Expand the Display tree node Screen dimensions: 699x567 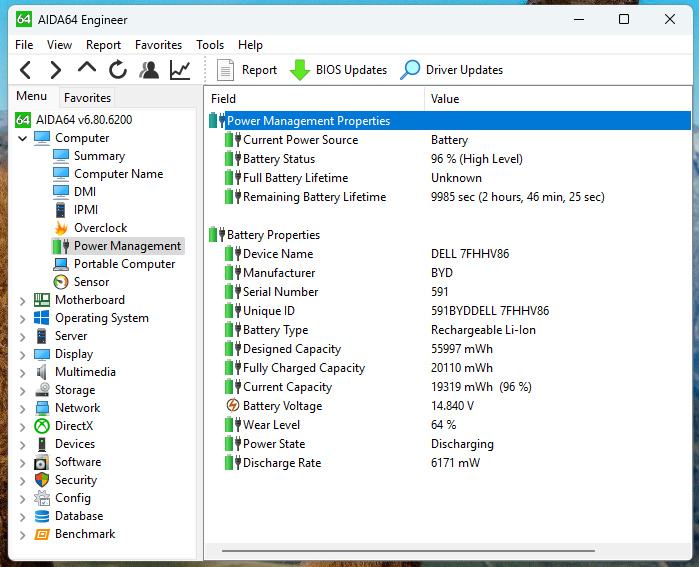click(22, 355)
